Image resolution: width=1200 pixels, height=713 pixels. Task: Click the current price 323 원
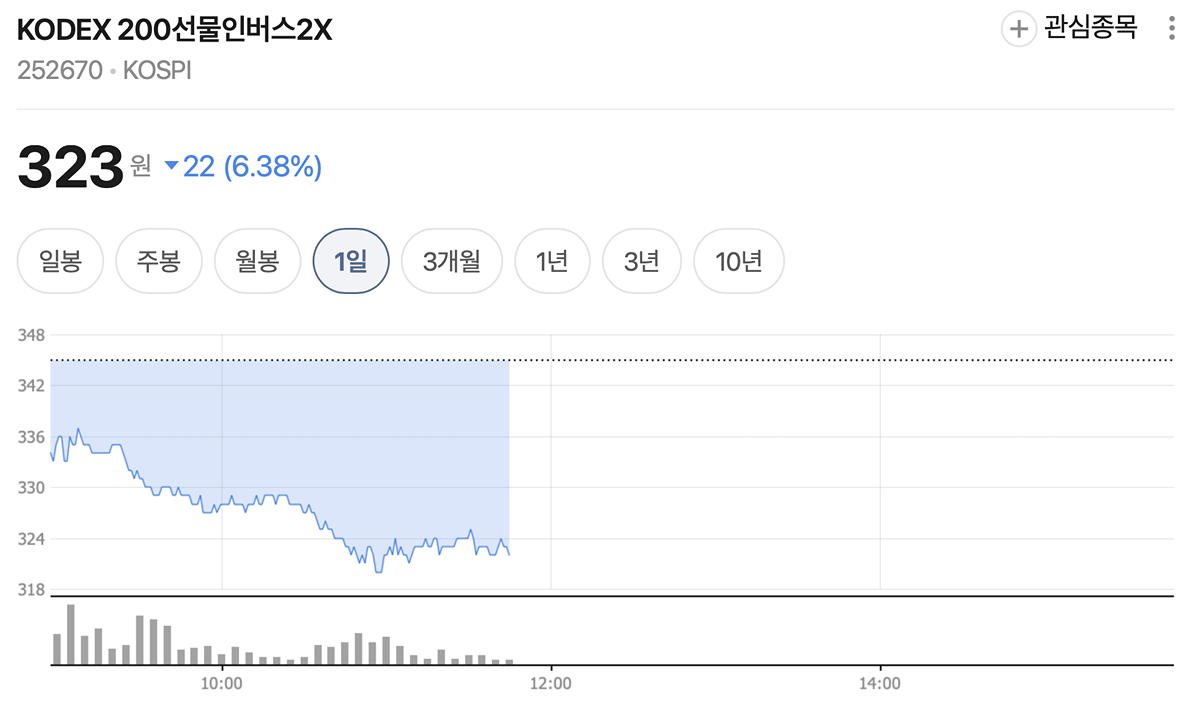[x=84, y=167]
